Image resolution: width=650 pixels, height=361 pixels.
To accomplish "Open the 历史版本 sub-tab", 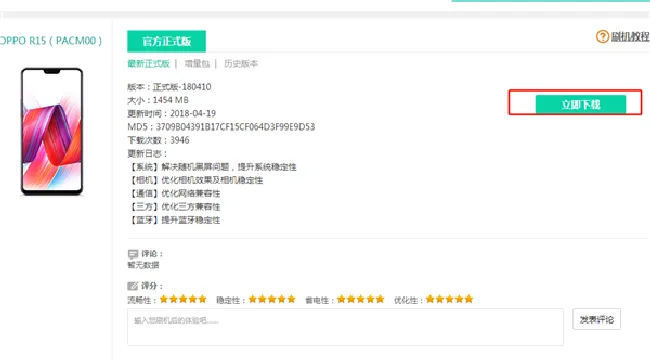I will (x=241, y=64).
